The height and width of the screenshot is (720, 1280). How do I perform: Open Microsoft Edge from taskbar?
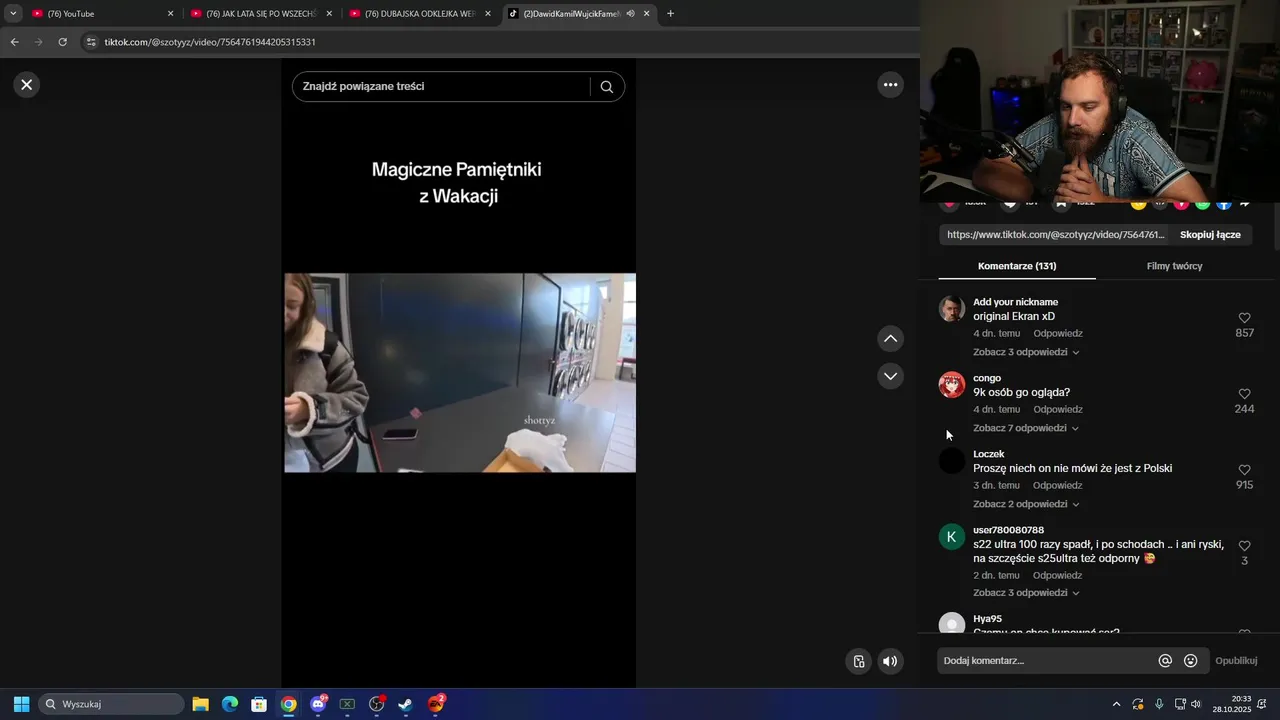click(x=229, y=704)
